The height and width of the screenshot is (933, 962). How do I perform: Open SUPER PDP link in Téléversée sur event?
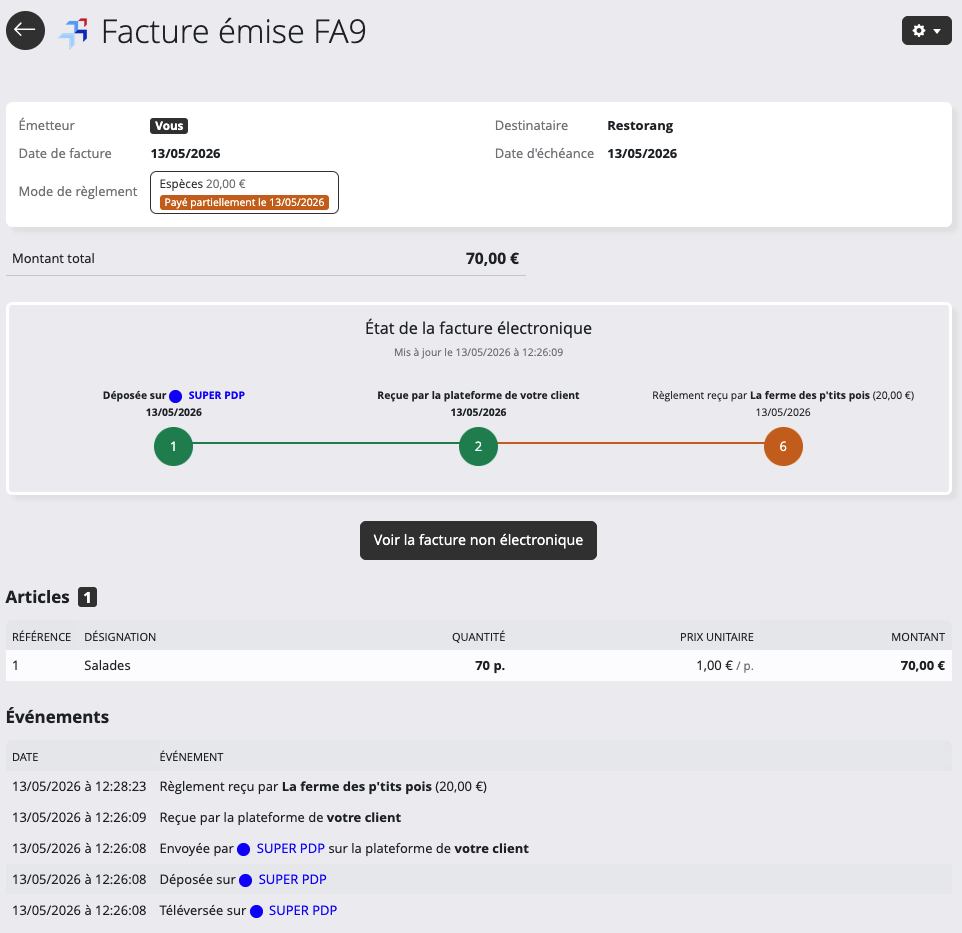pyautogui.click(x=302, y=910)
